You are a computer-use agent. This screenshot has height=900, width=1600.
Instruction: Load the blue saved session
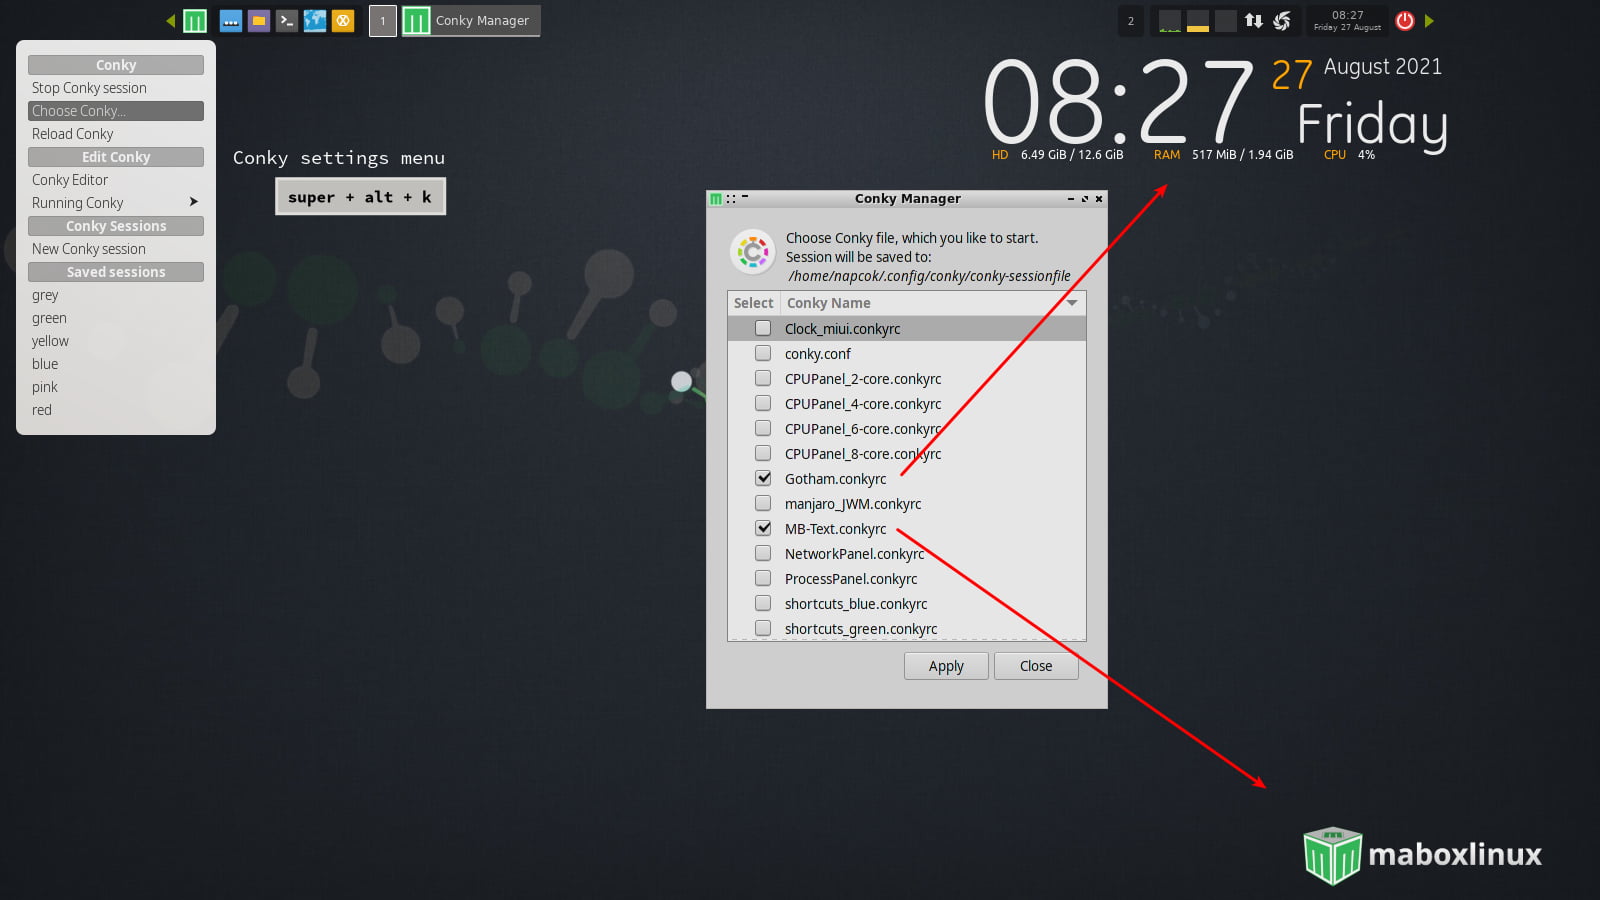(x=116, y=364)
